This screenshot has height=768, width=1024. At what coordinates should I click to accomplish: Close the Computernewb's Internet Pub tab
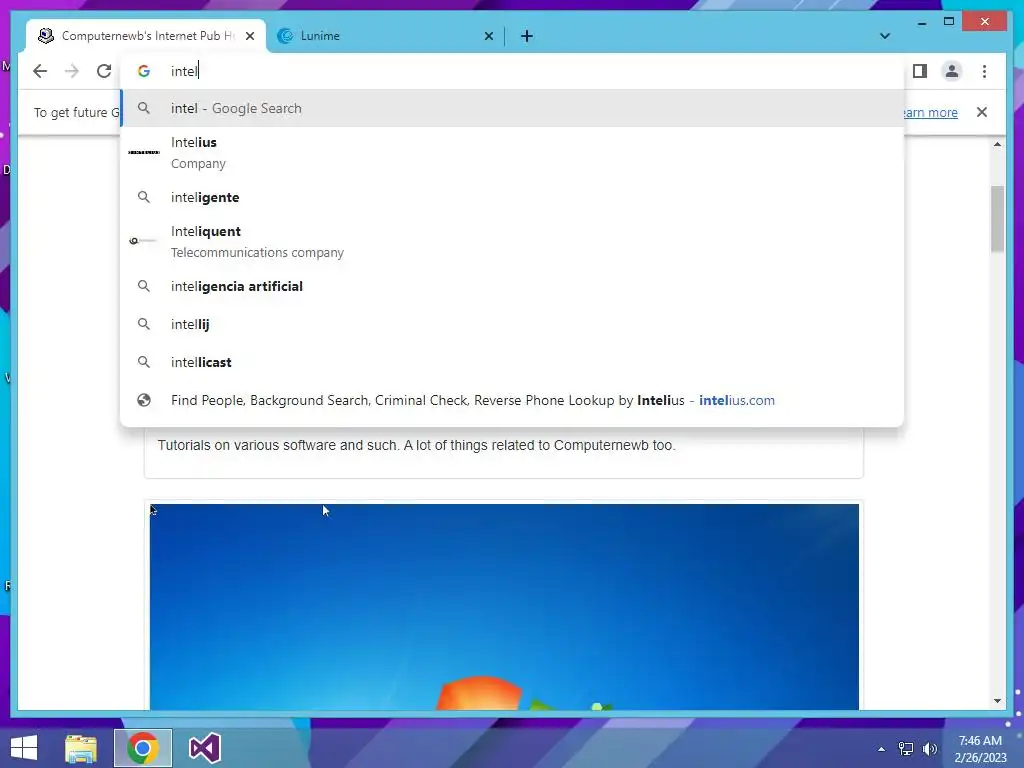[249, 36]
